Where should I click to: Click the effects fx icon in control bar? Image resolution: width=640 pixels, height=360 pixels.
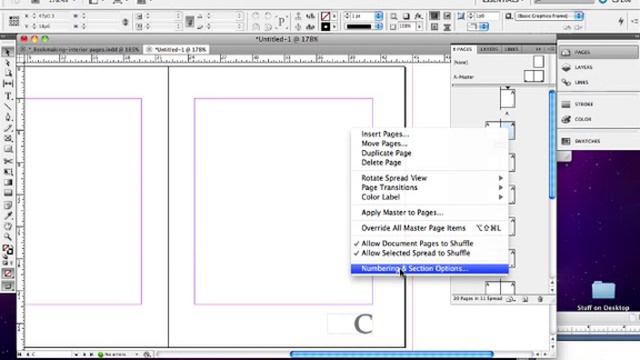click(x=418, y=16)
